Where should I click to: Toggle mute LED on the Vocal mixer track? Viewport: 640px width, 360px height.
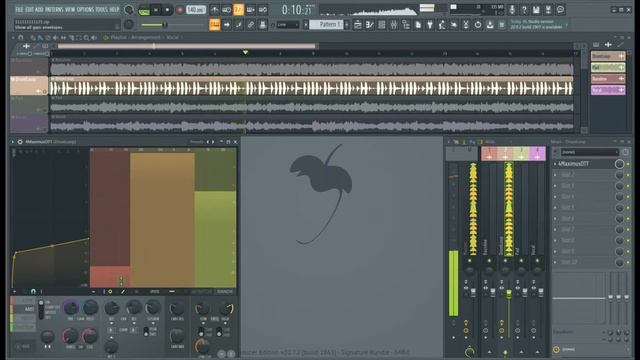pyautogui.click(x=537, y=260)
